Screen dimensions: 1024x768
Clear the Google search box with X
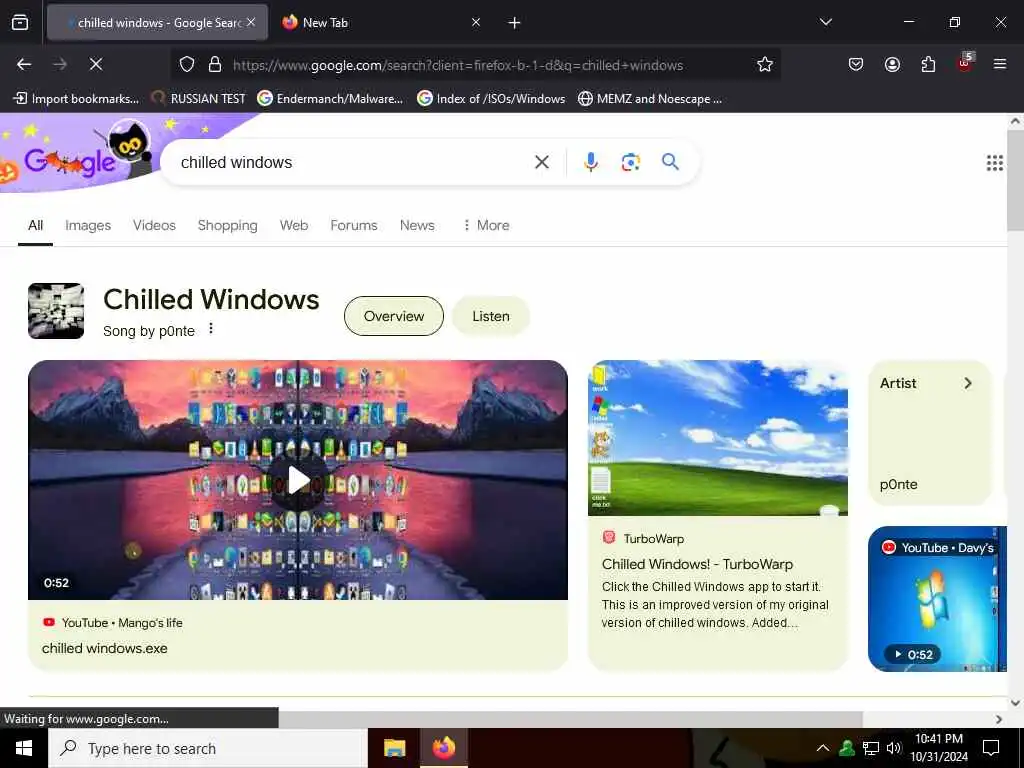542,162
